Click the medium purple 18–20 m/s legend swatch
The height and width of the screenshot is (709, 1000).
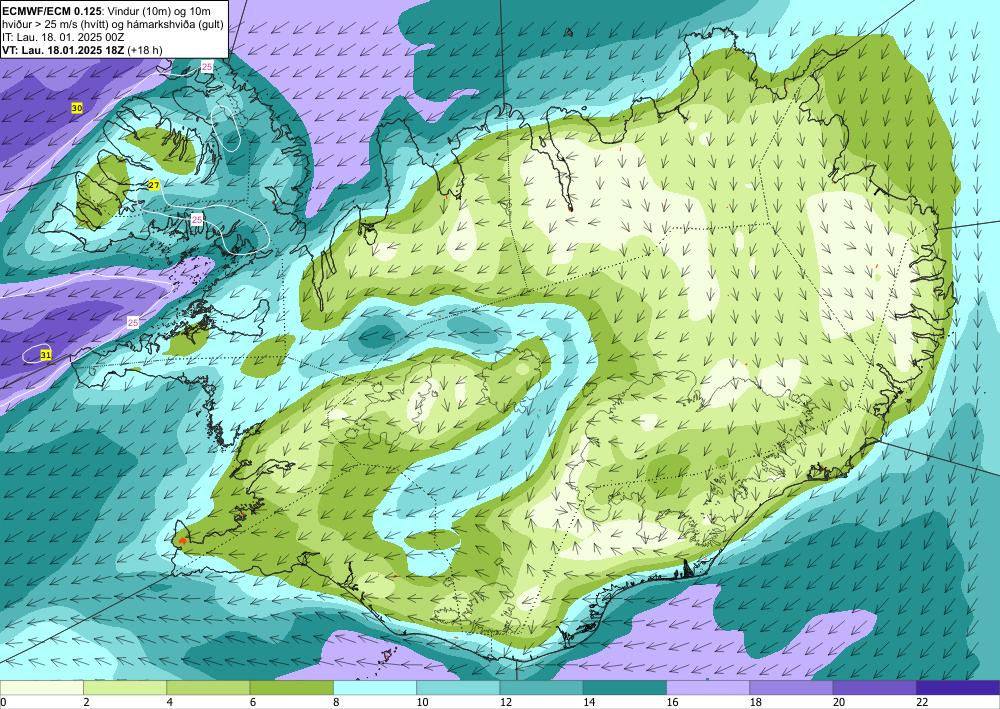click(791, 688)
